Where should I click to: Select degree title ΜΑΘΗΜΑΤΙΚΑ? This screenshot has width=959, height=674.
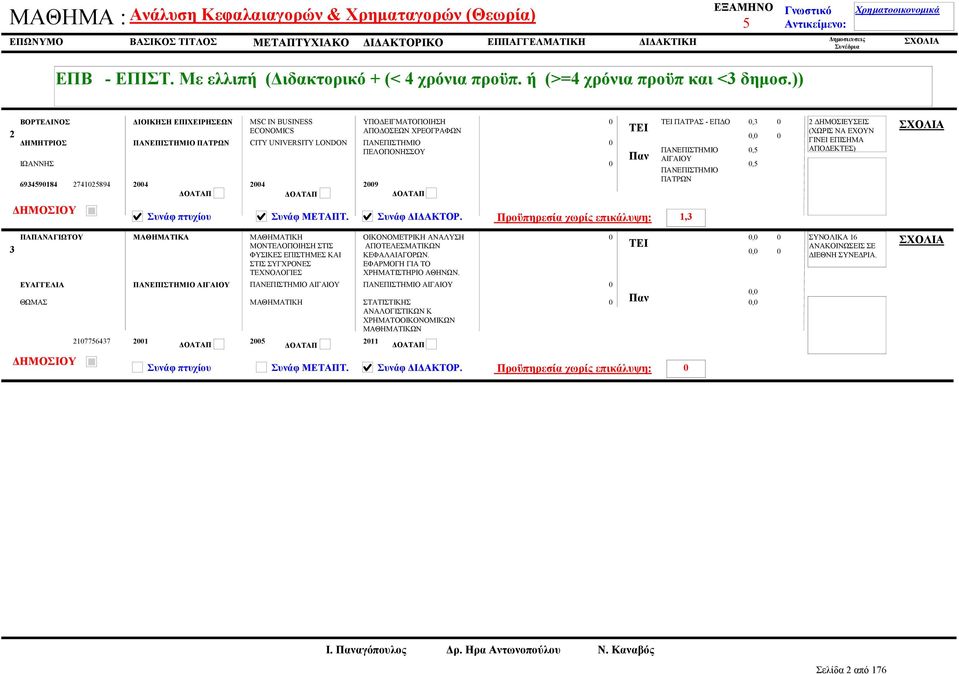(x=161, y=237)
